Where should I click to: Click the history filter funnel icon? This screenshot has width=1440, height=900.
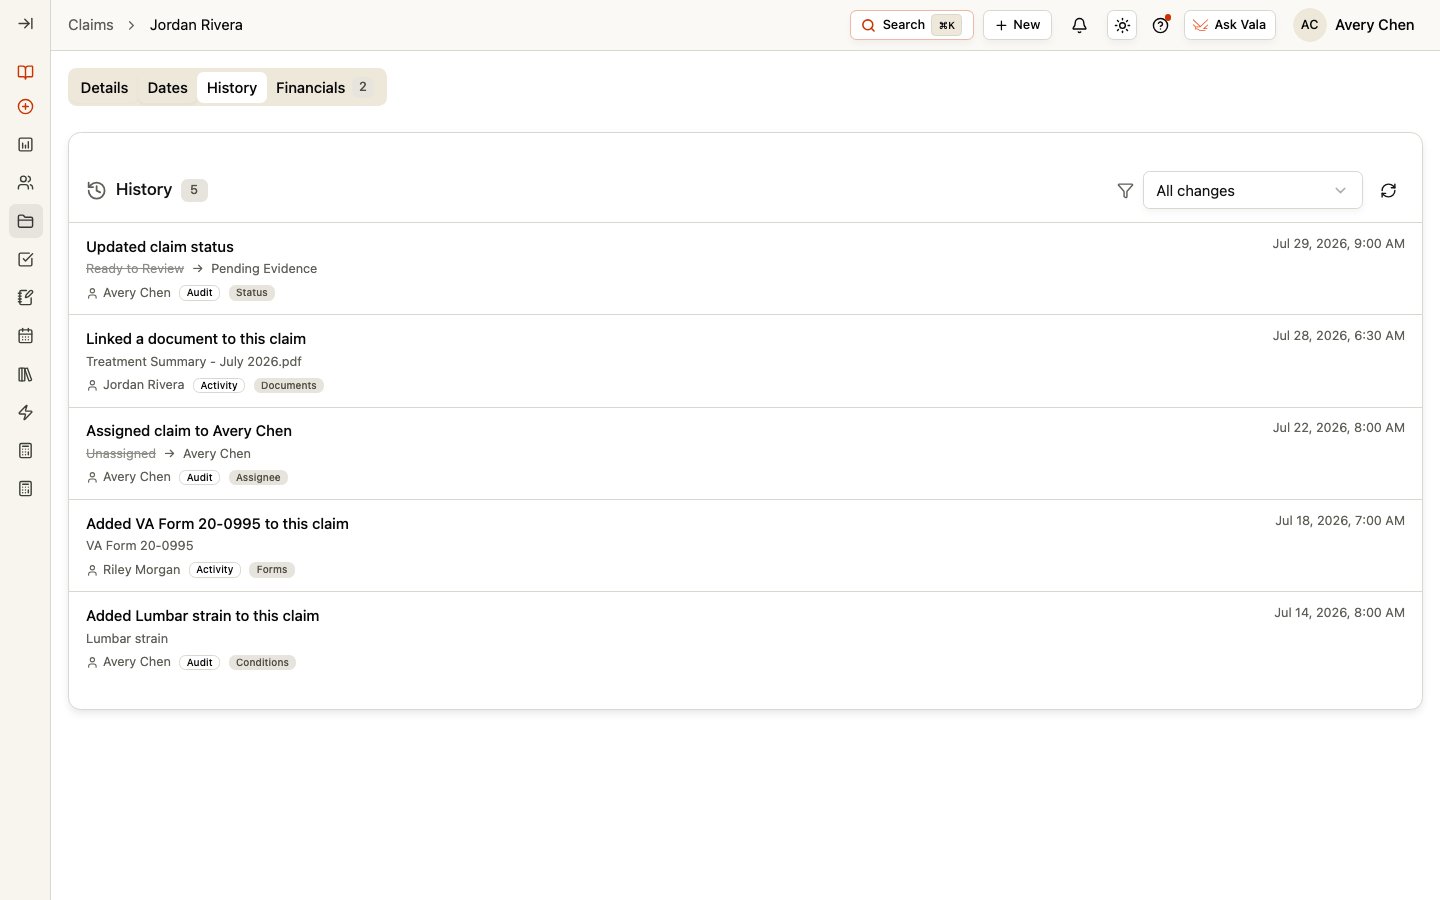click(1125, 190)
